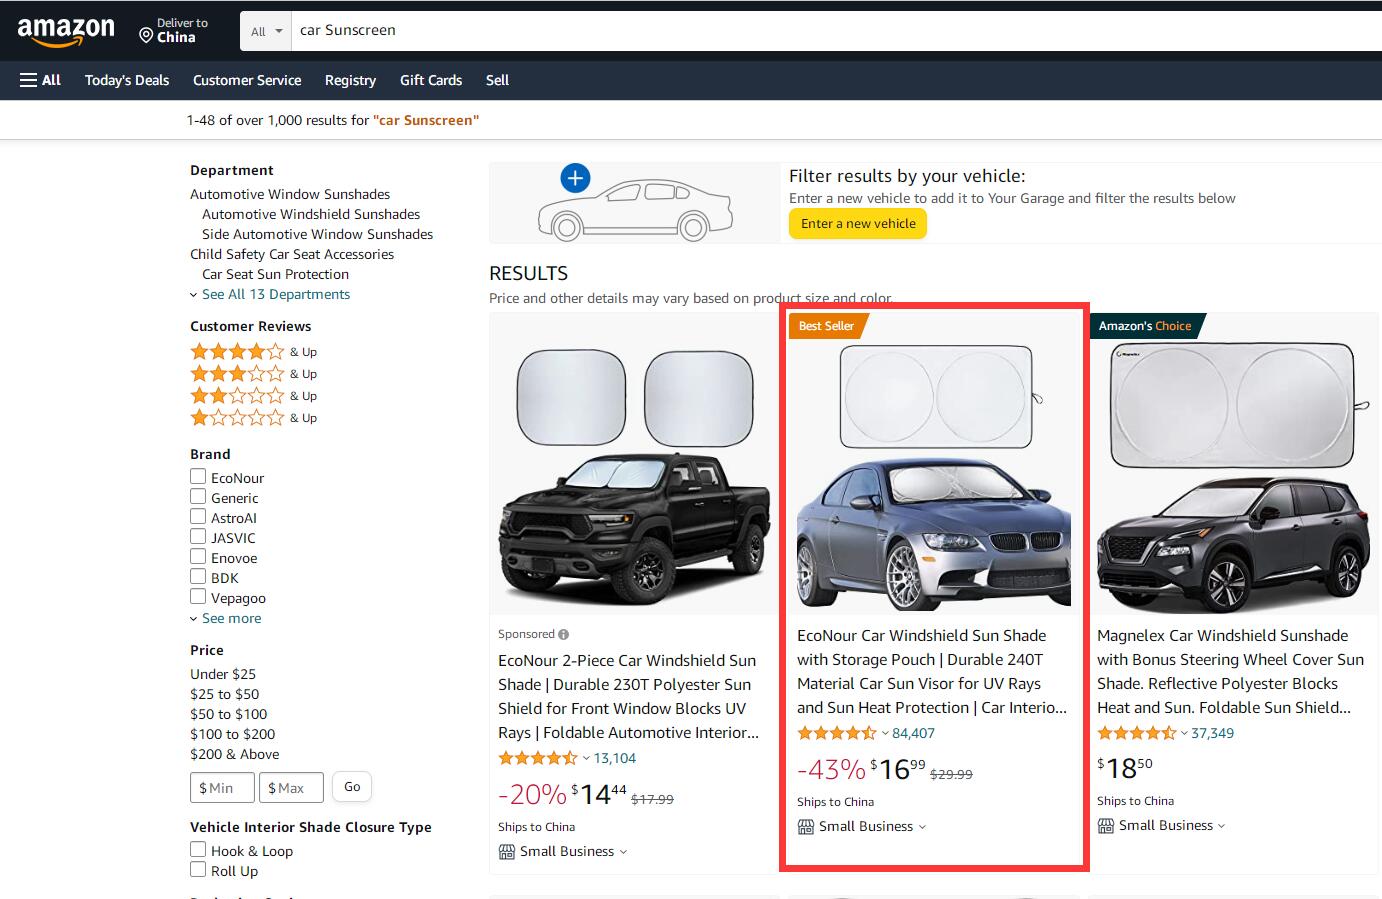This screenshot has width=1382, height=899.
Task: Check the AstroAI brand checkbox
Action: (x=198, y=517)
